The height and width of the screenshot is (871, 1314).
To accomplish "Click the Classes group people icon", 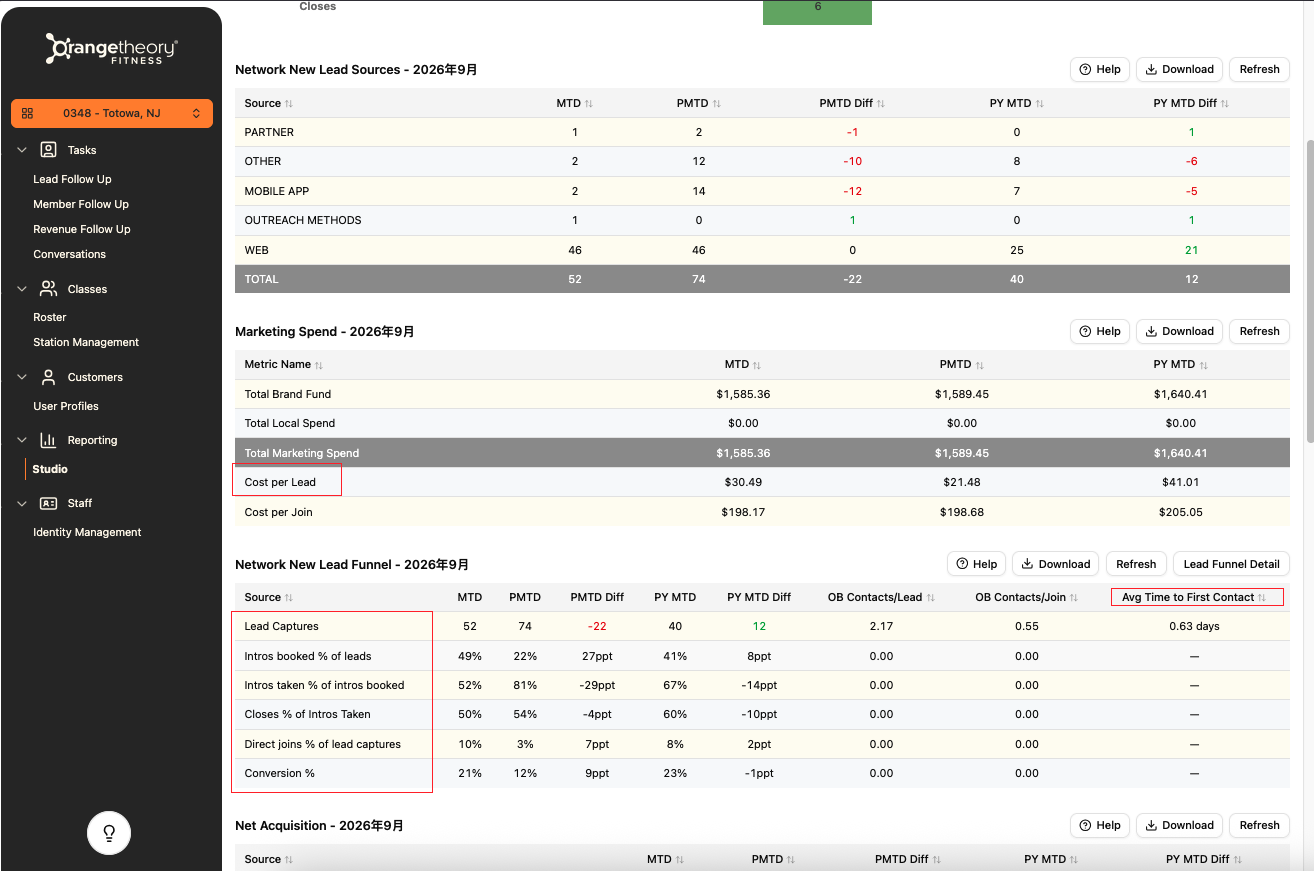I will (x=48, y=289).
